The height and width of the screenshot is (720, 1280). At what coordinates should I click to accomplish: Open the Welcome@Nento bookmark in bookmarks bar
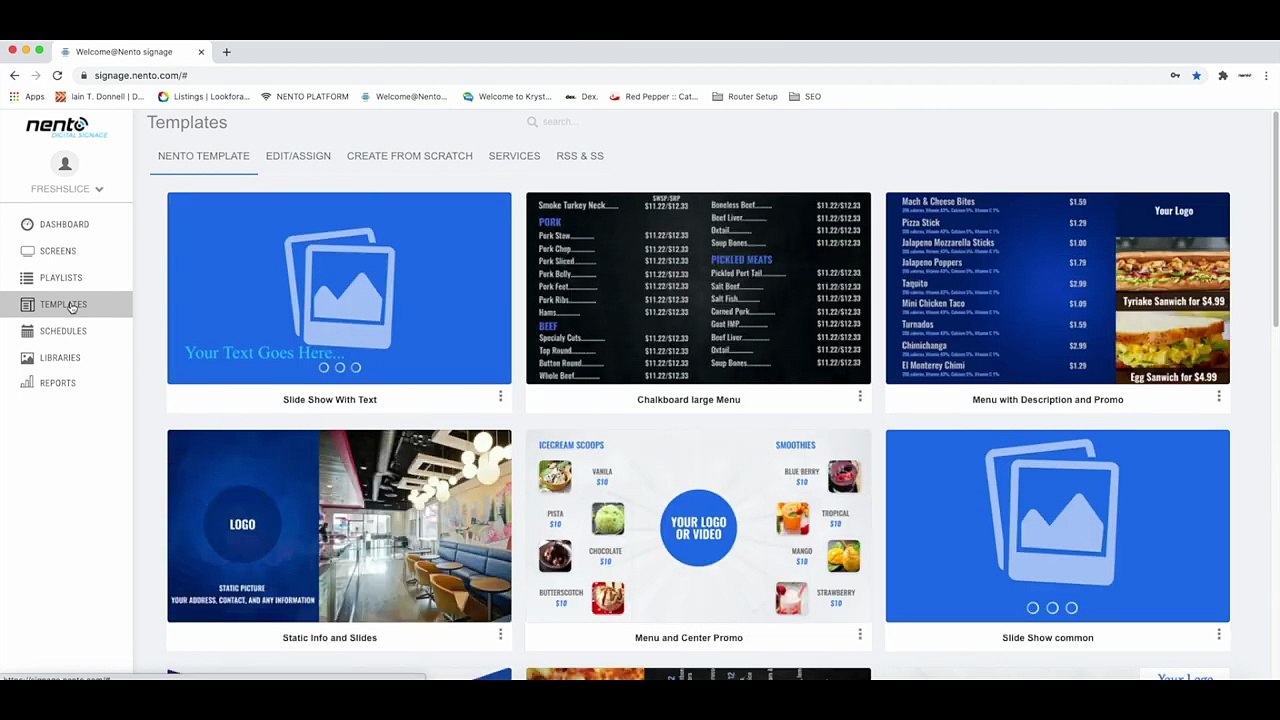pyautogui.click(x=404, y=97)
